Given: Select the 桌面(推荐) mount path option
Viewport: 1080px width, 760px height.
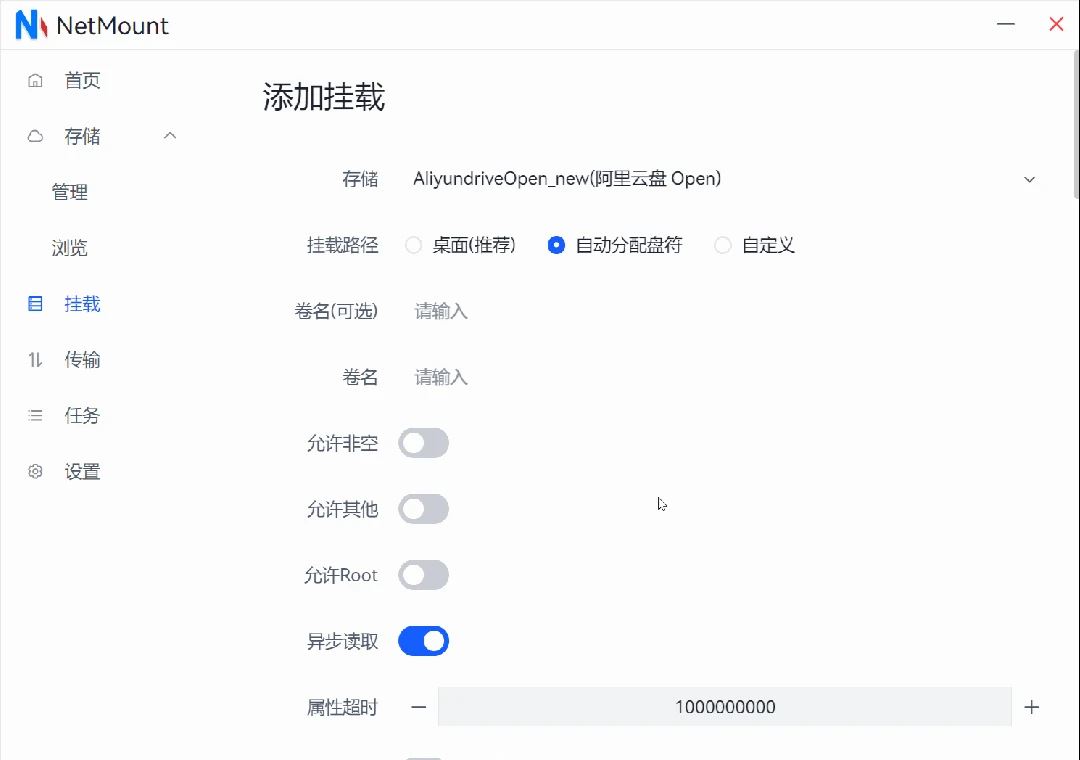Looking at the screenshot, I should (461, 245).
